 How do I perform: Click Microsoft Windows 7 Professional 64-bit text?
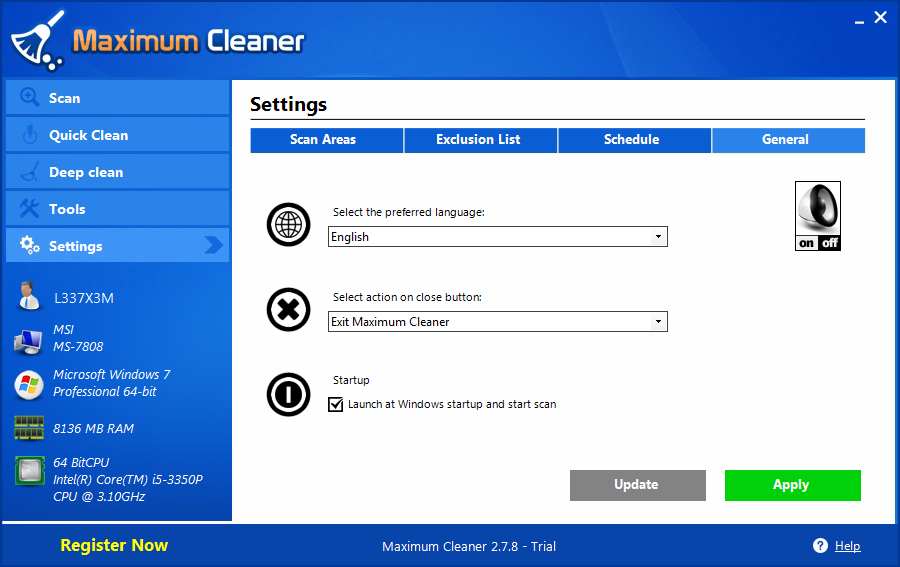click(x=112, y=383)
